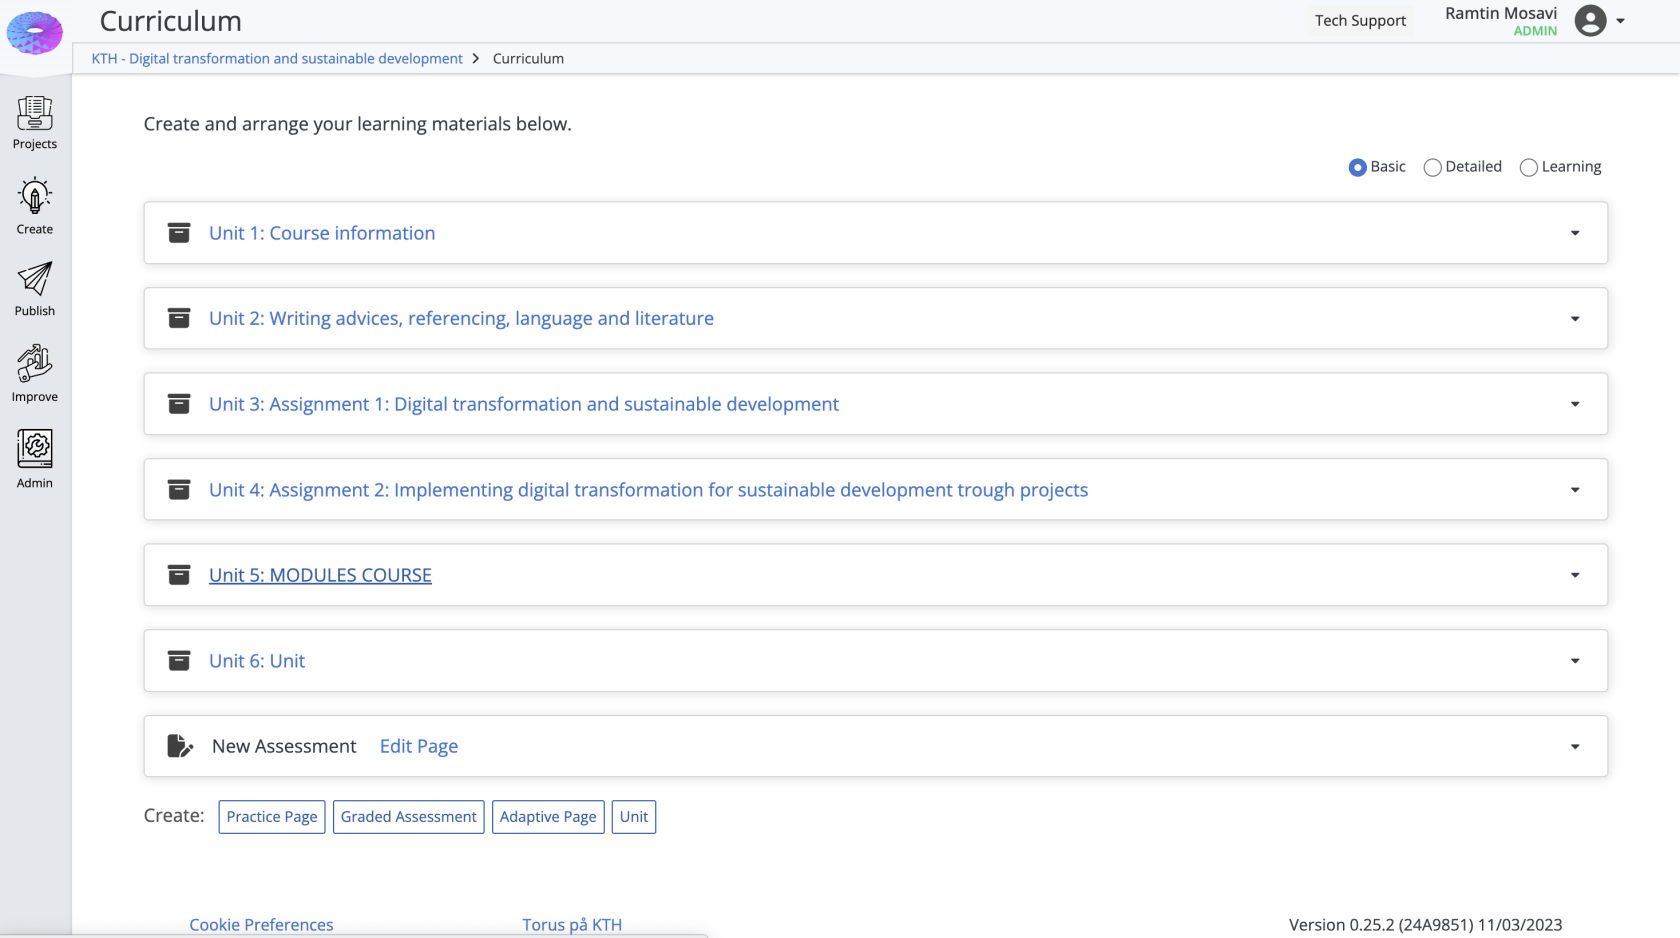The image size is (1680, 938).
Task: Click the archive icon for Unit 2
Action: click(x=179, y=318)
